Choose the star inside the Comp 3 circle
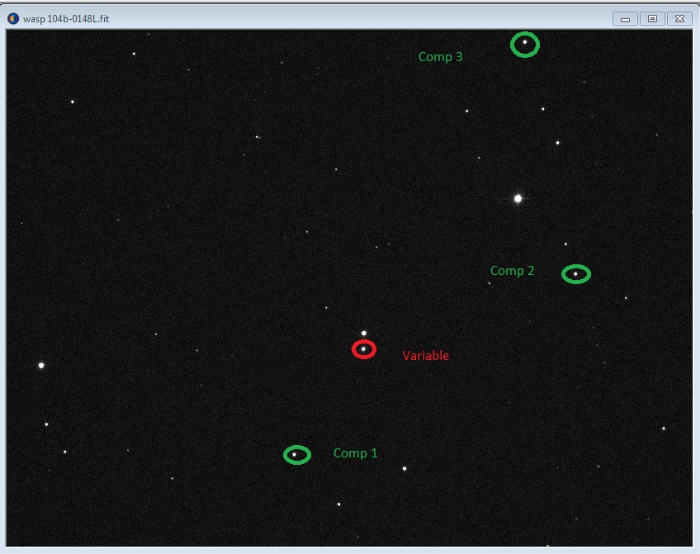700x554 pixels. (525, 43)
